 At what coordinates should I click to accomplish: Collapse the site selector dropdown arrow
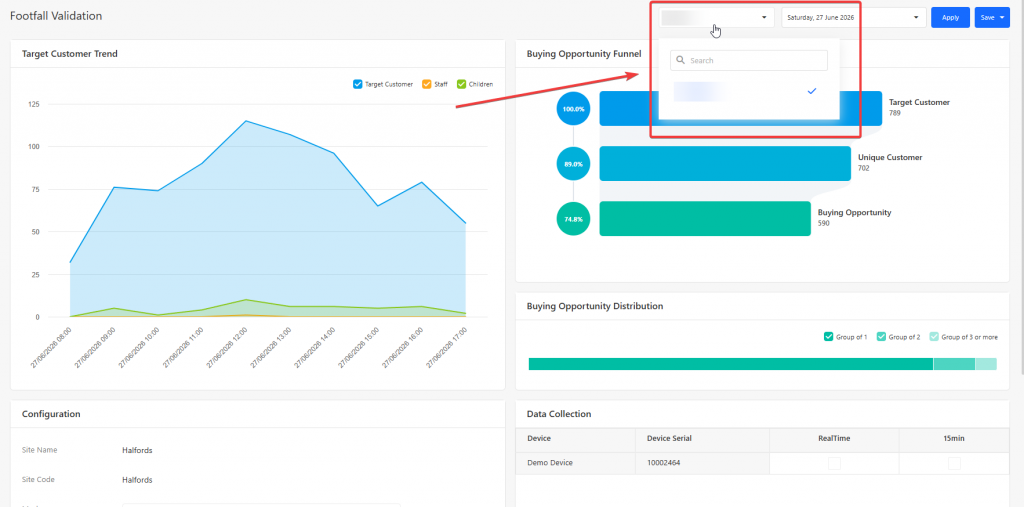pyautogui.click(x=764, y=18)
